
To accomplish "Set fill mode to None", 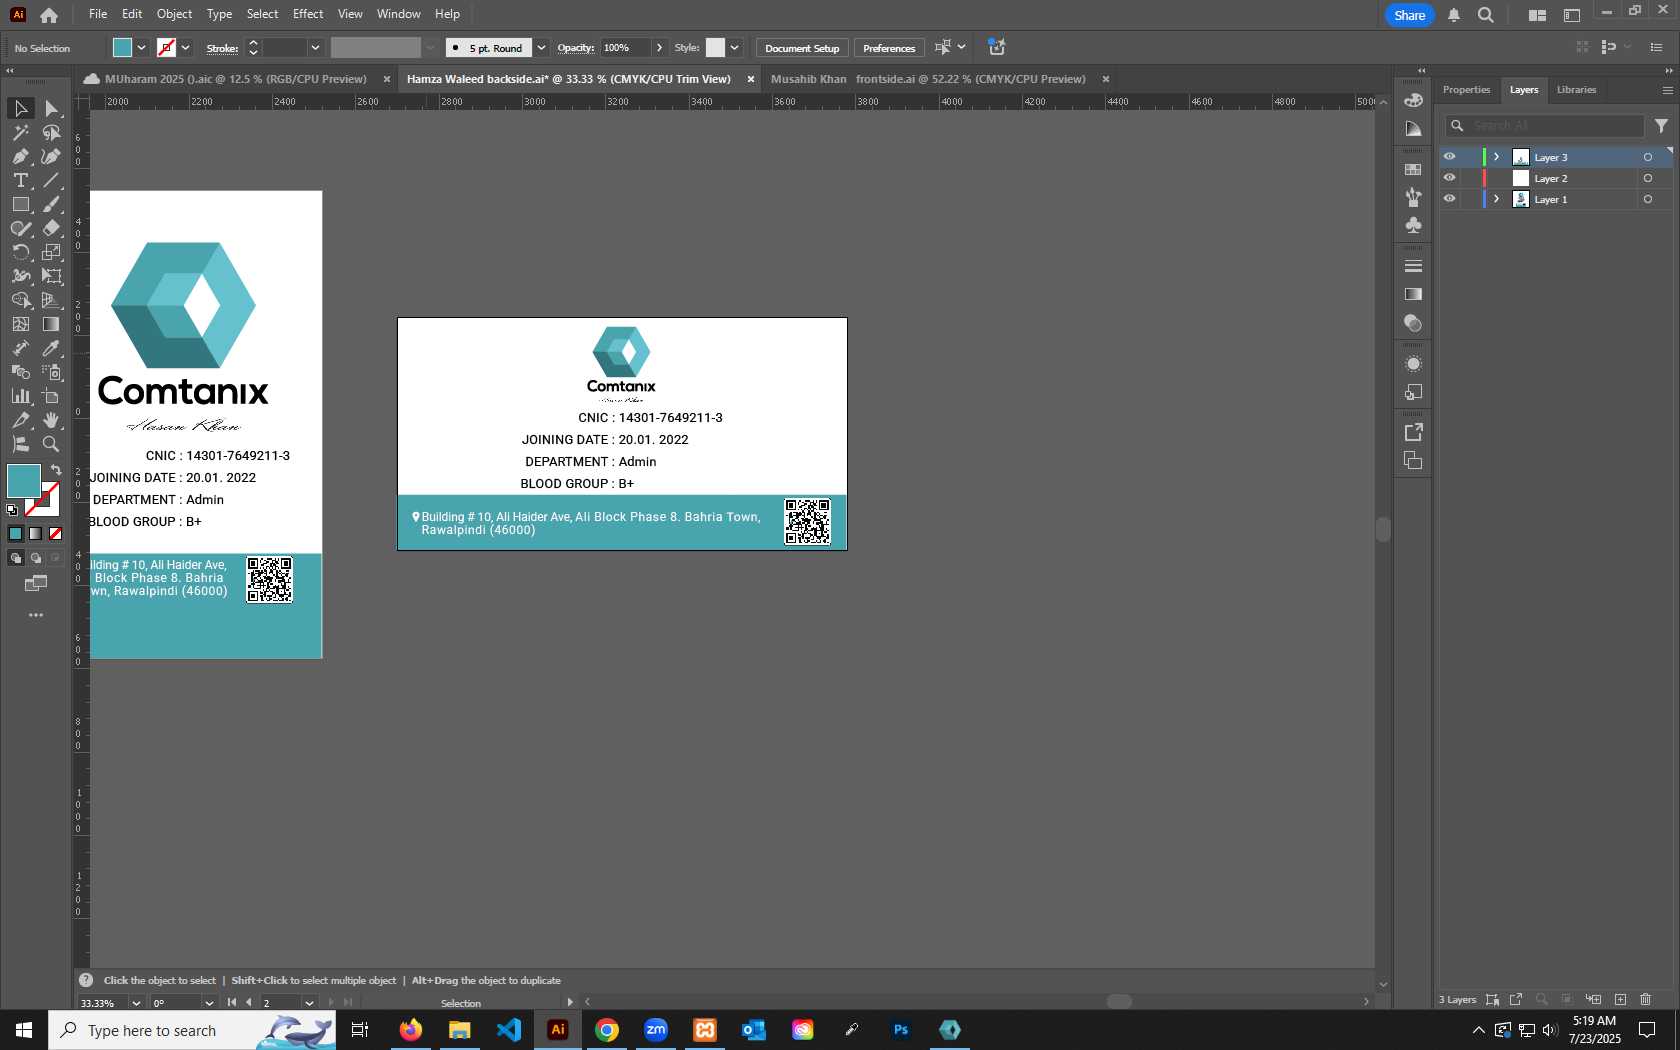I will 56,533.
